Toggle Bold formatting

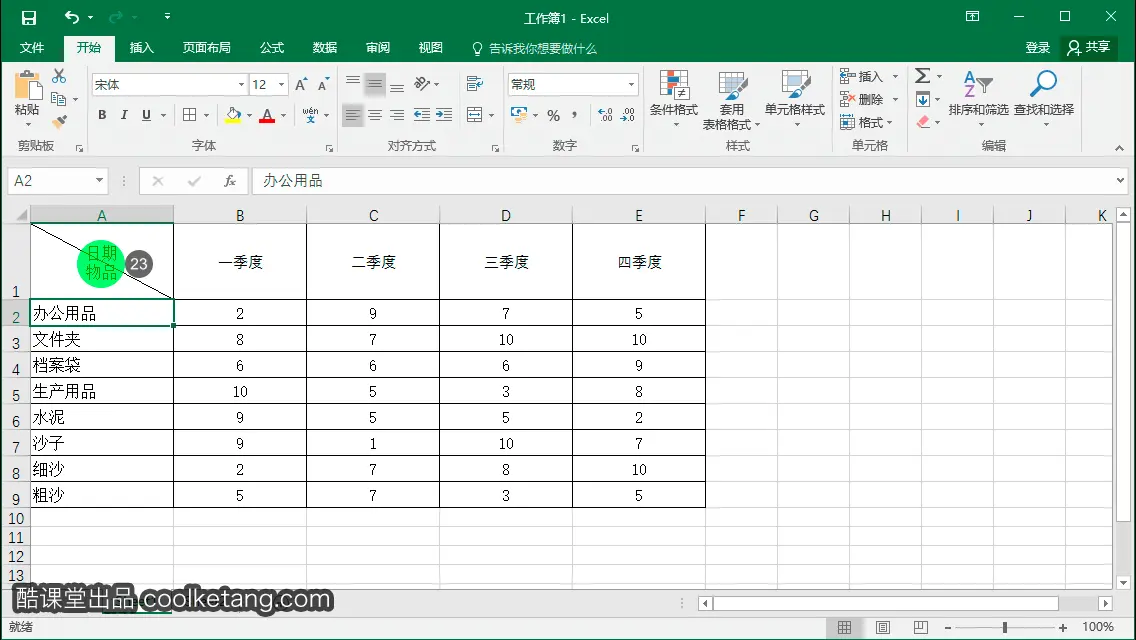click(102, 115)
